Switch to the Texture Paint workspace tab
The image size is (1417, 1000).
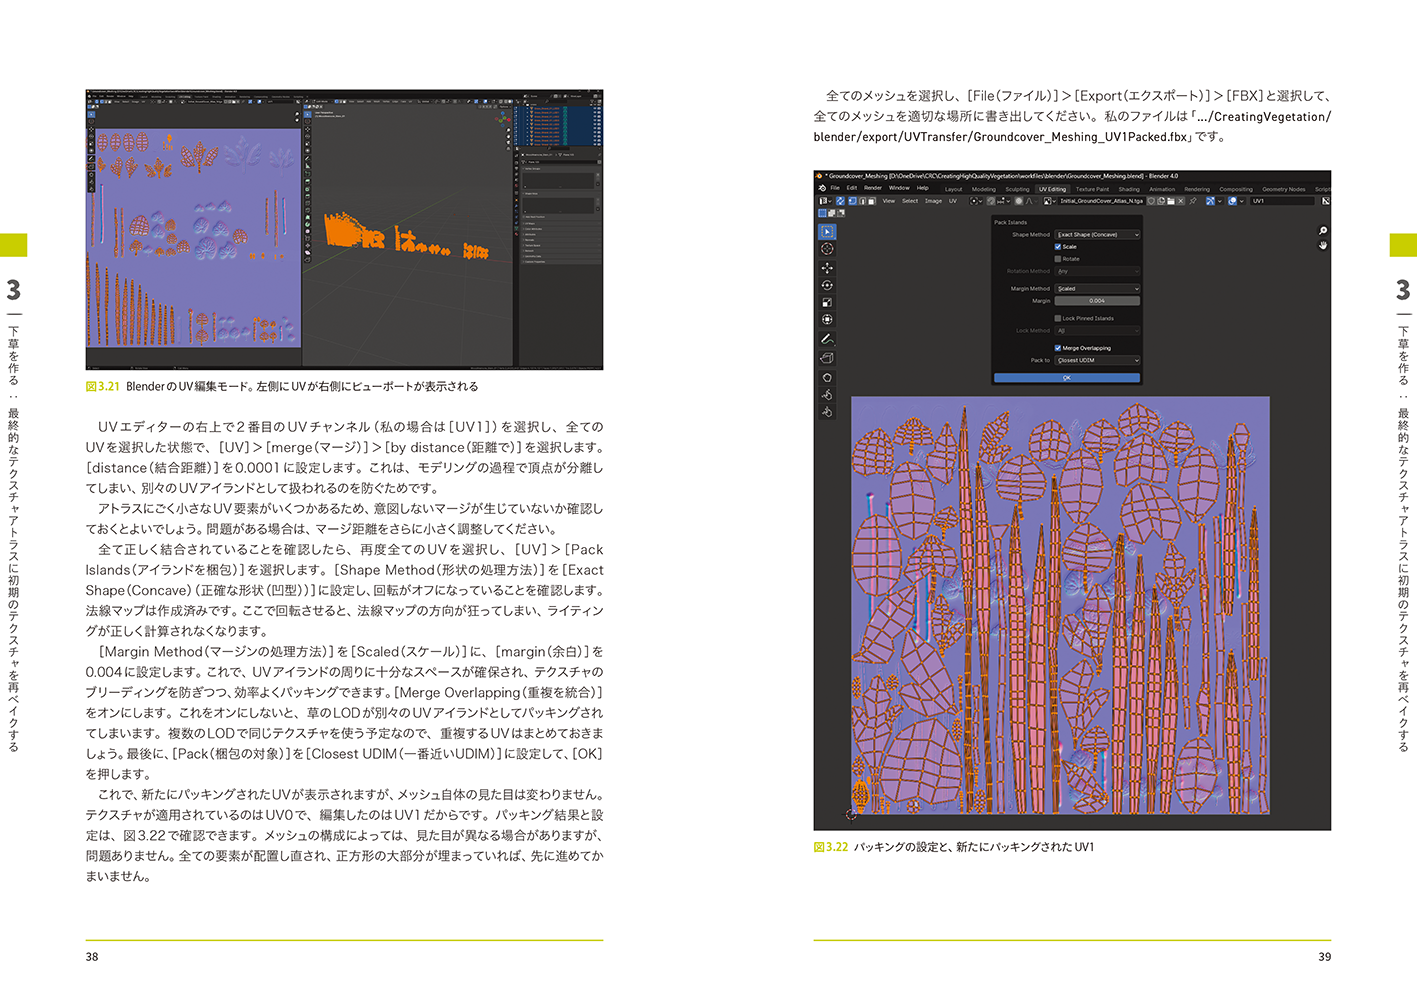pyautogui.click(x=1092, y=189)
